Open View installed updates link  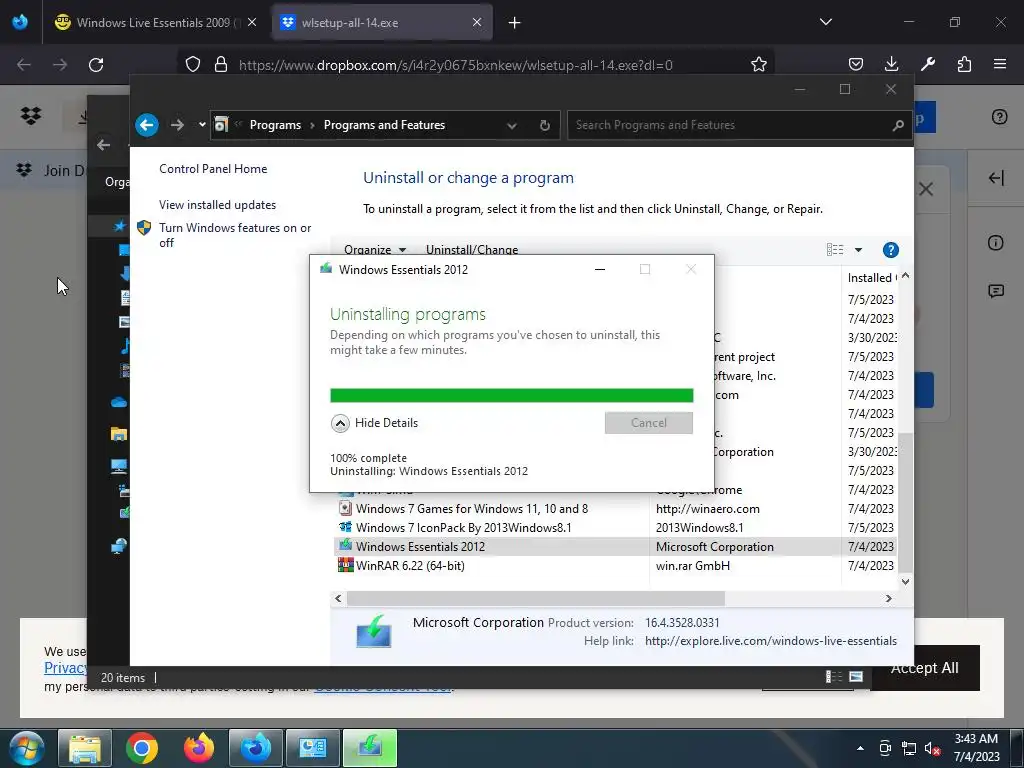[217, 204]
